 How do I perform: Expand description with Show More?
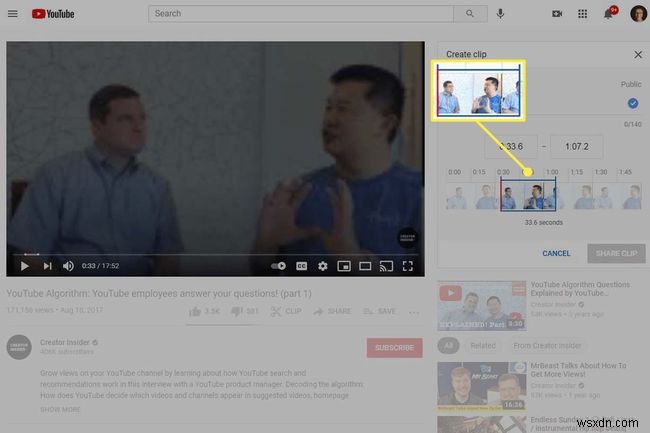point(60,409)
